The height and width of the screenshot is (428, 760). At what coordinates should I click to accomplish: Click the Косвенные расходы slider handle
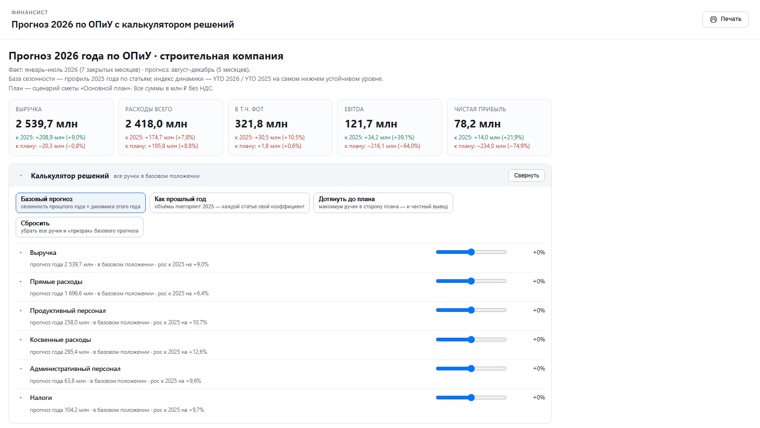[471, 340]
